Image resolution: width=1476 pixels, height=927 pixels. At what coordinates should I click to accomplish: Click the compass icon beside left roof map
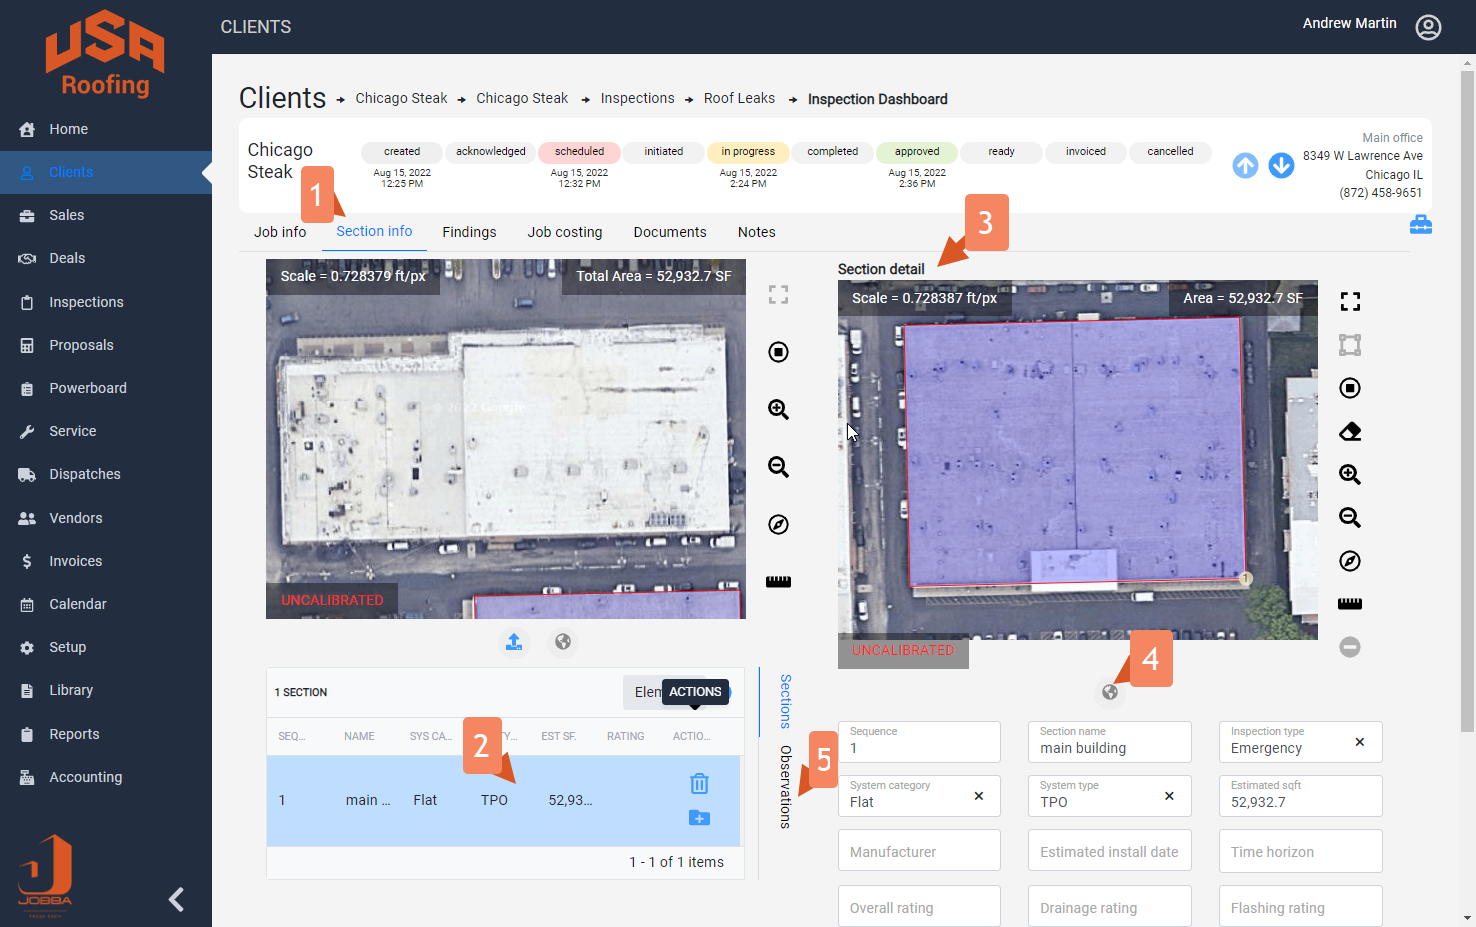[x=778, y=525]
